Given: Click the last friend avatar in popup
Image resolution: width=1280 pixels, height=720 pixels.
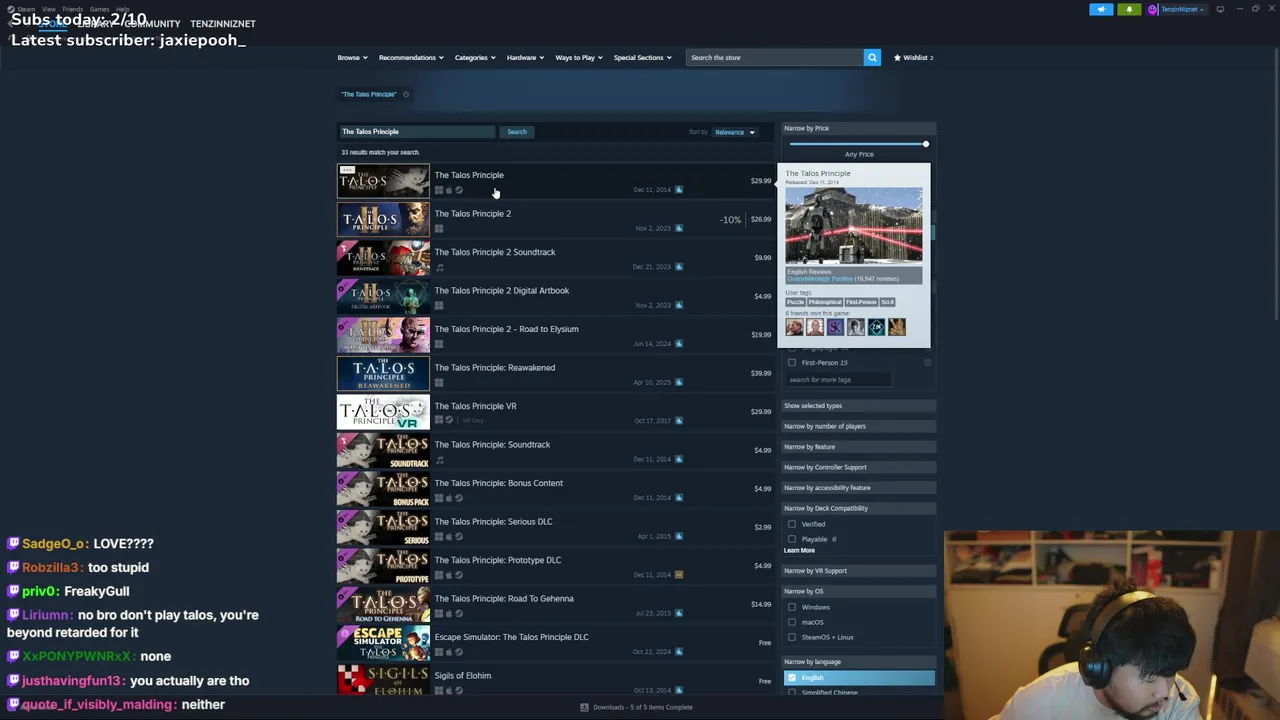Looking at the screenshot, I should point(896,327).
